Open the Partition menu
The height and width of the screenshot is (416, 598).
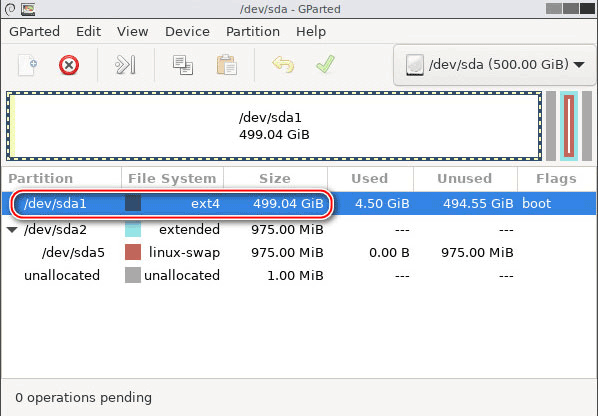click(253, 31)
